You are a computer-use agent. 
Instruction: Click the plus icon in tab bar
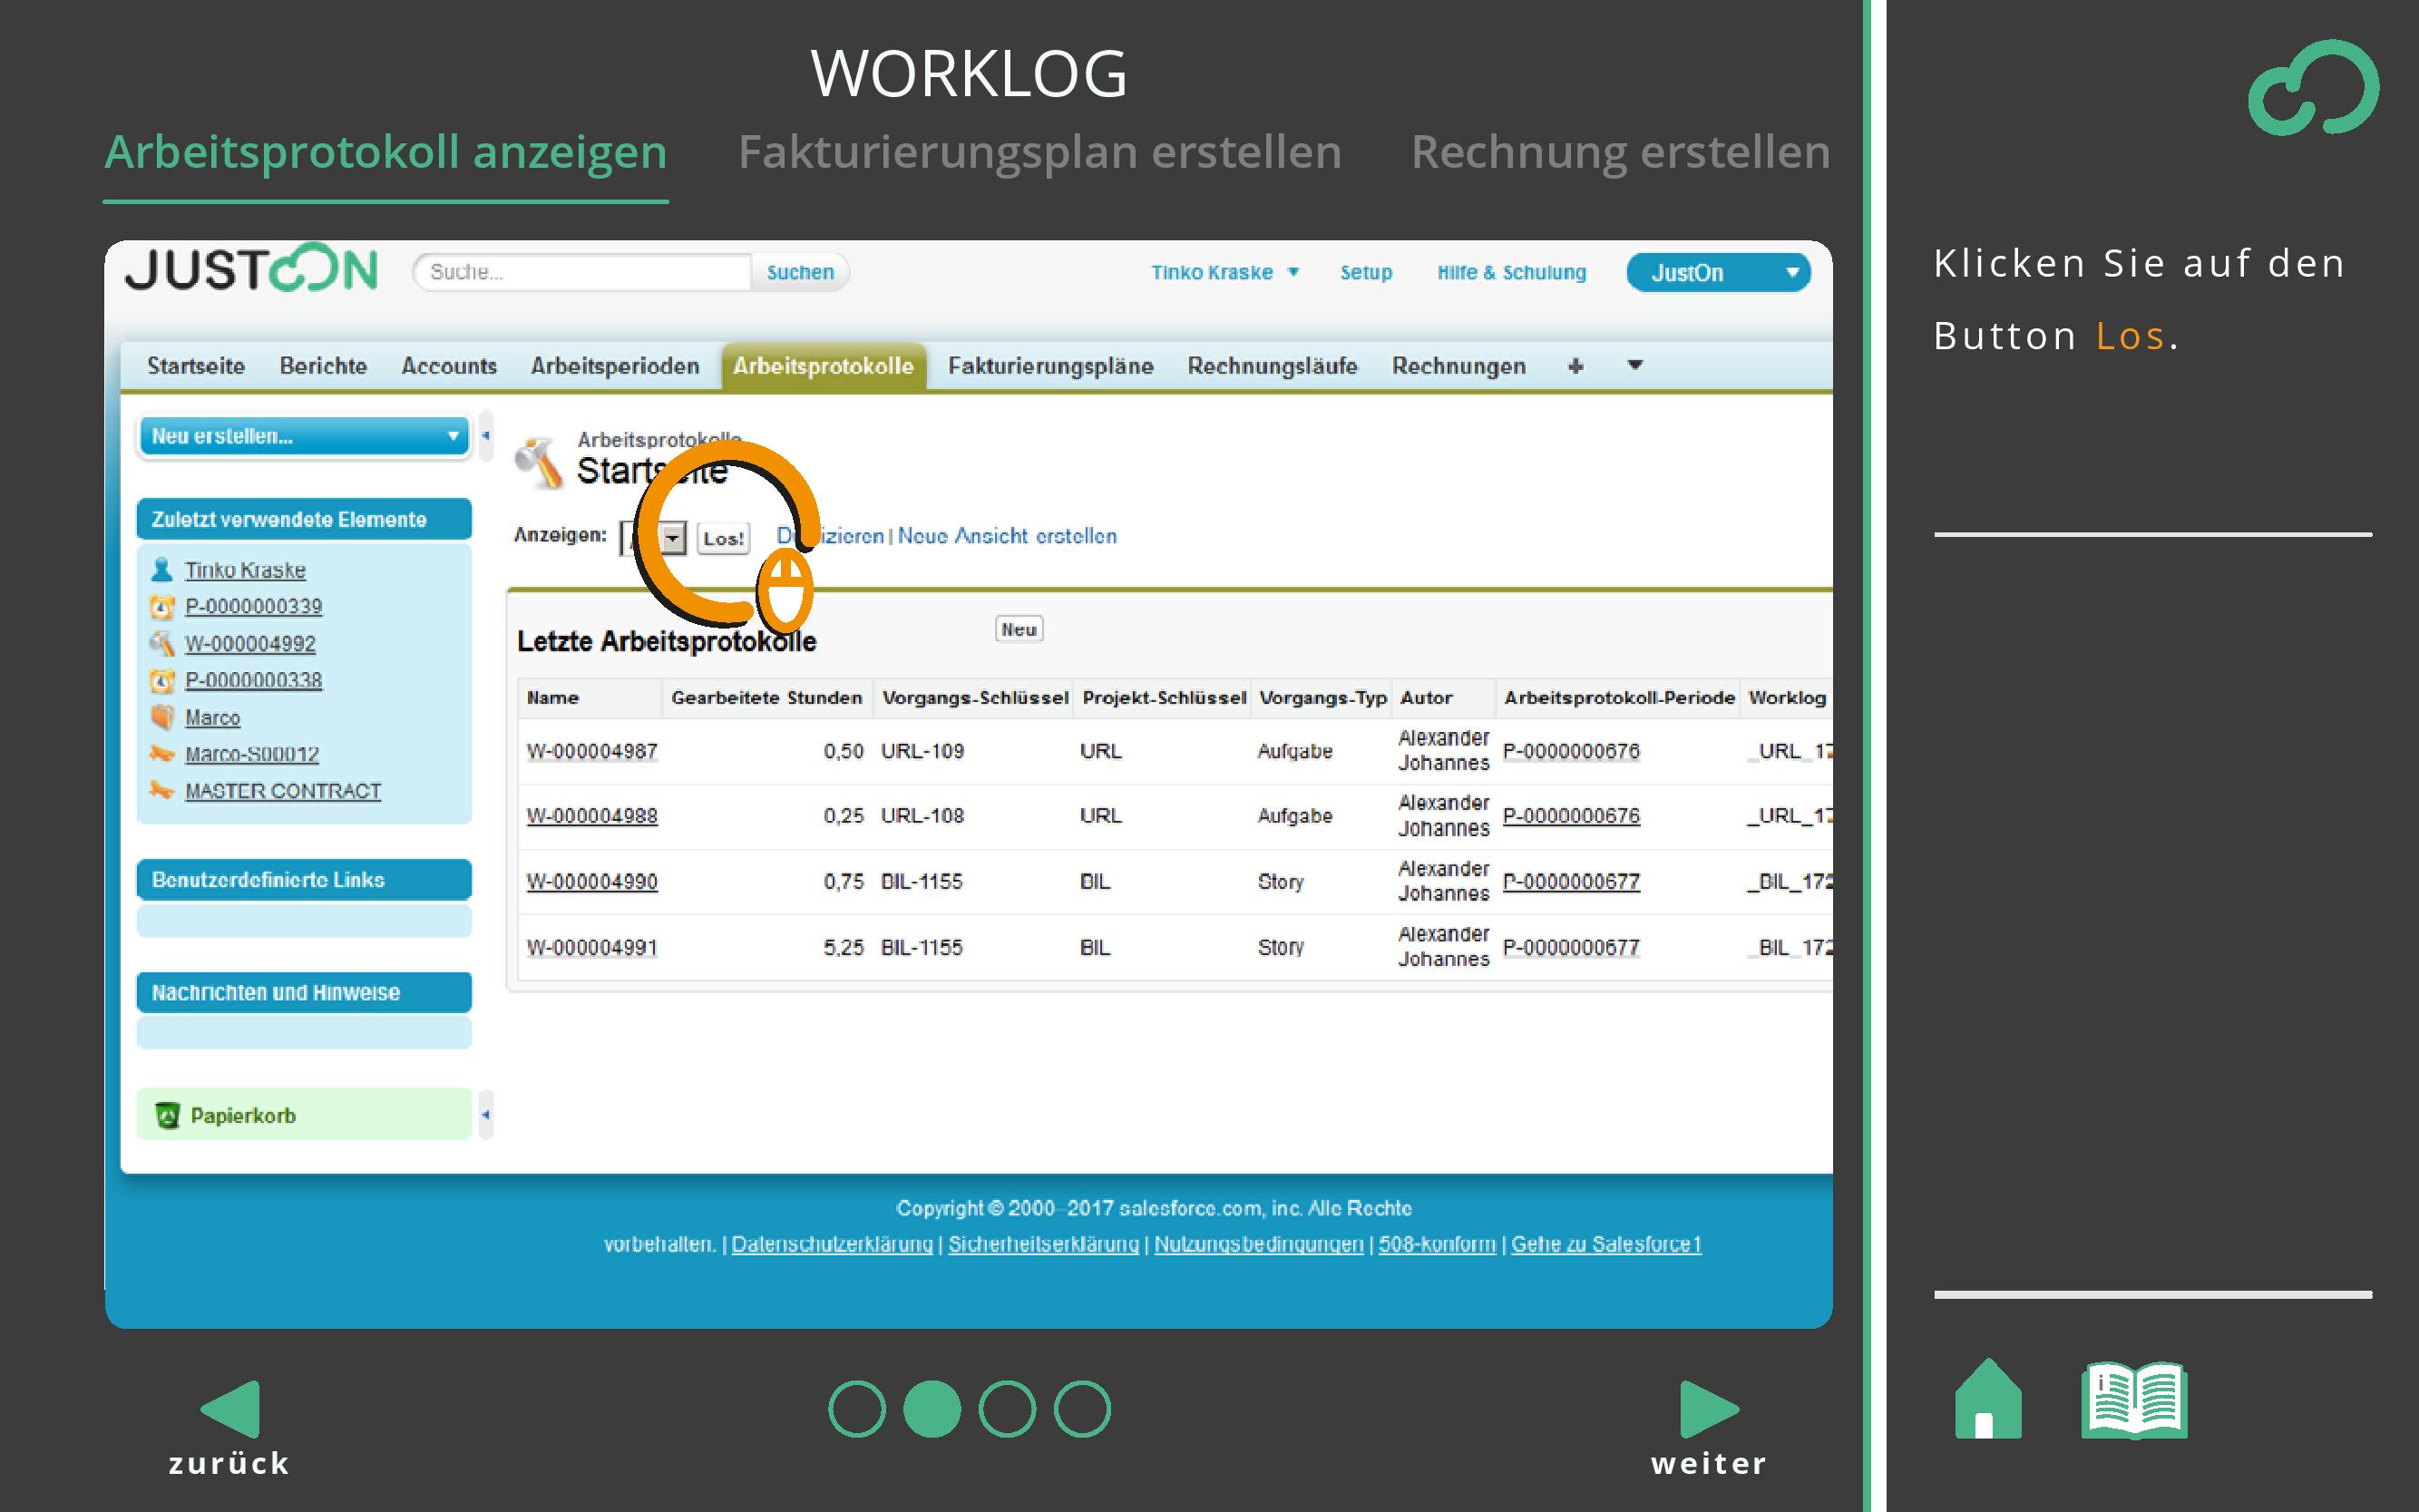click(x=1575, y=366)
